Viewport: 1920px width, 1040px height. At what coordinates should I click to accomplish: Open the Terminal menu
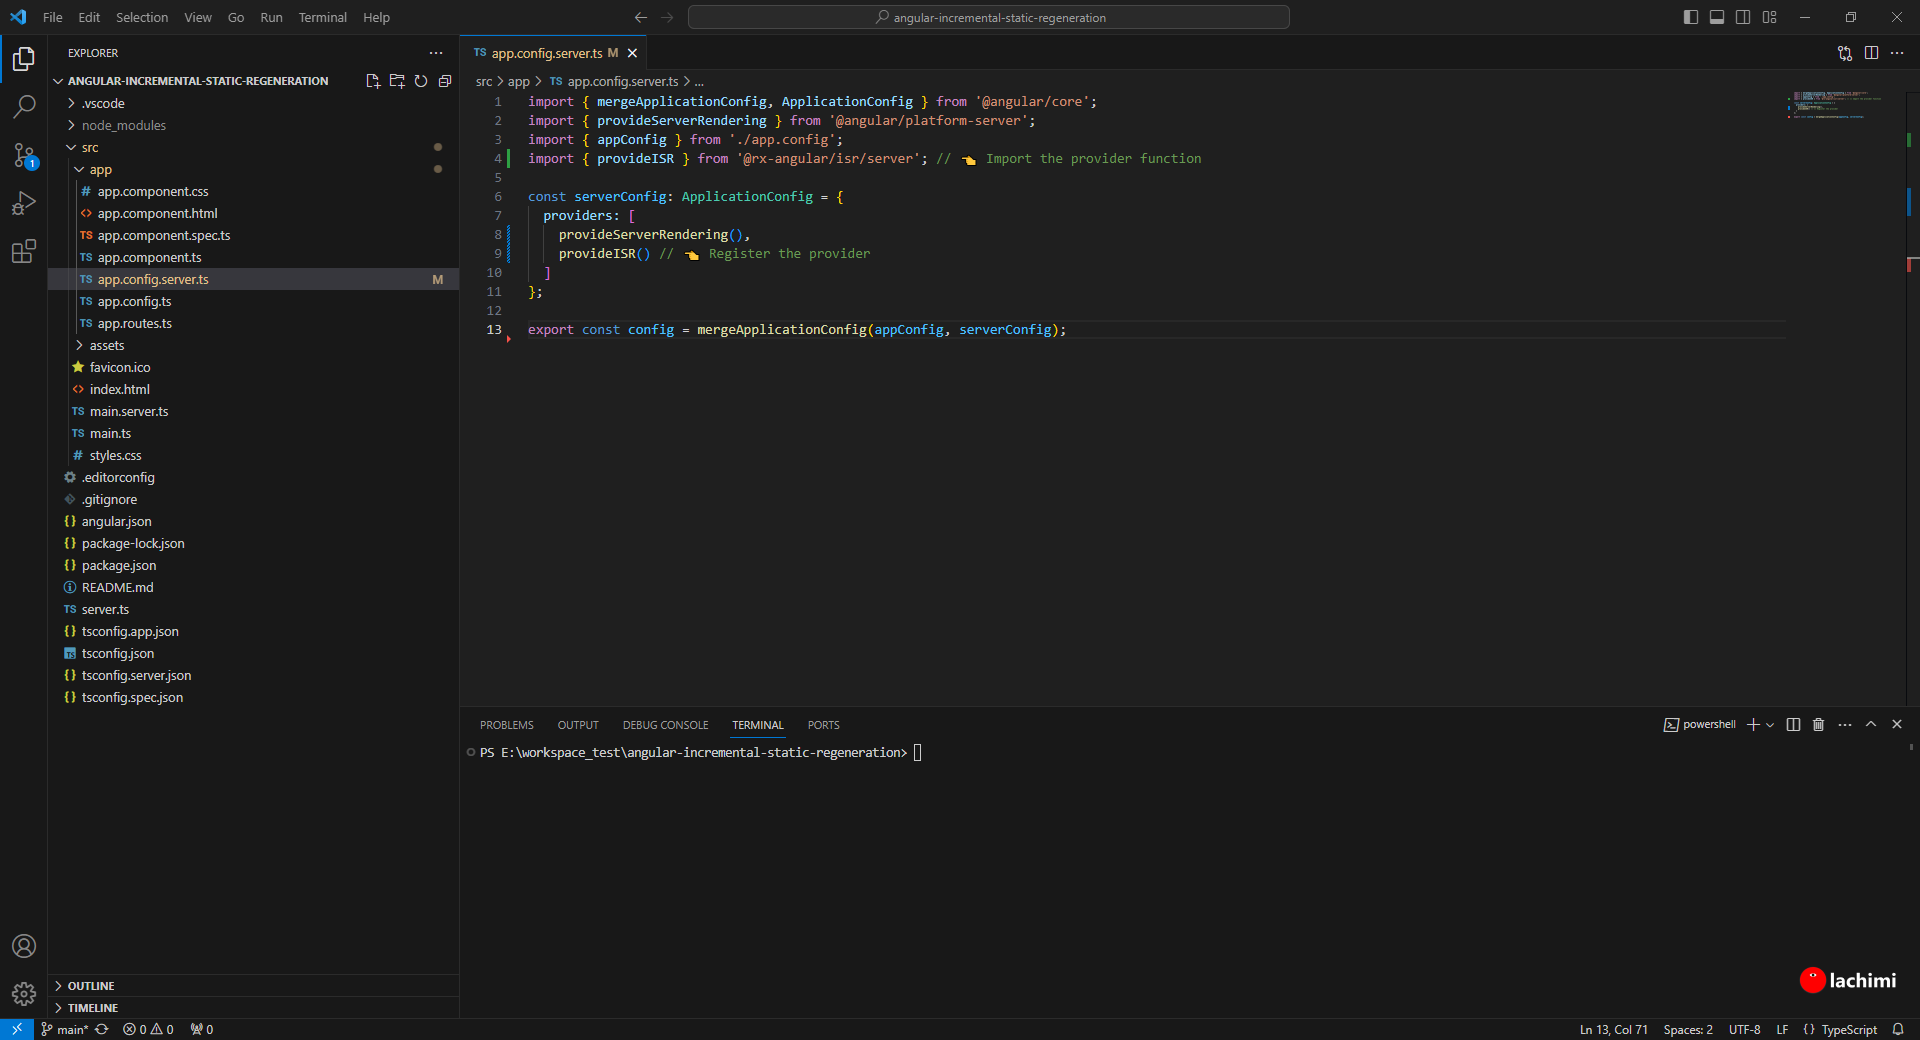(x=322, y=17)
